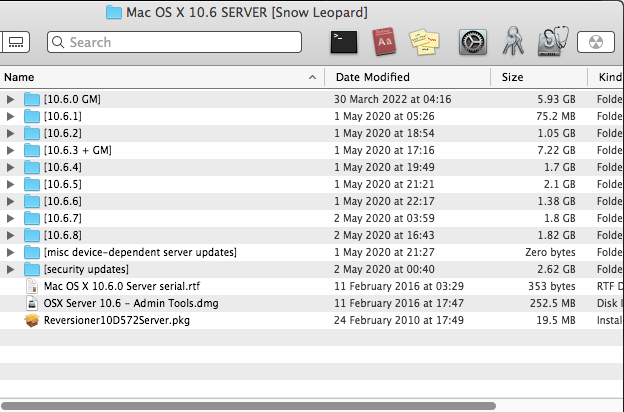Click folder name '[misc device-dependent server updates]'

(140, 252)
